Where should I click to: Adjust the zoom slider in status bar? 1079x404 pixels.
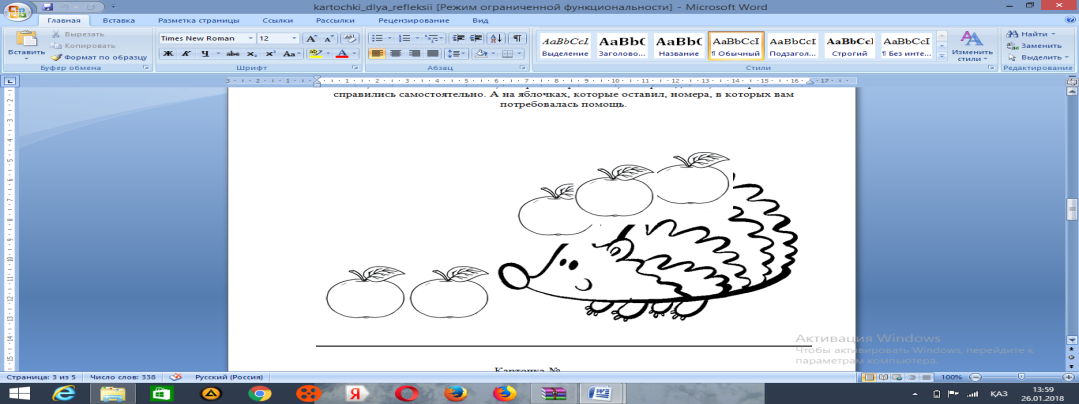[x=1021, y=377]
